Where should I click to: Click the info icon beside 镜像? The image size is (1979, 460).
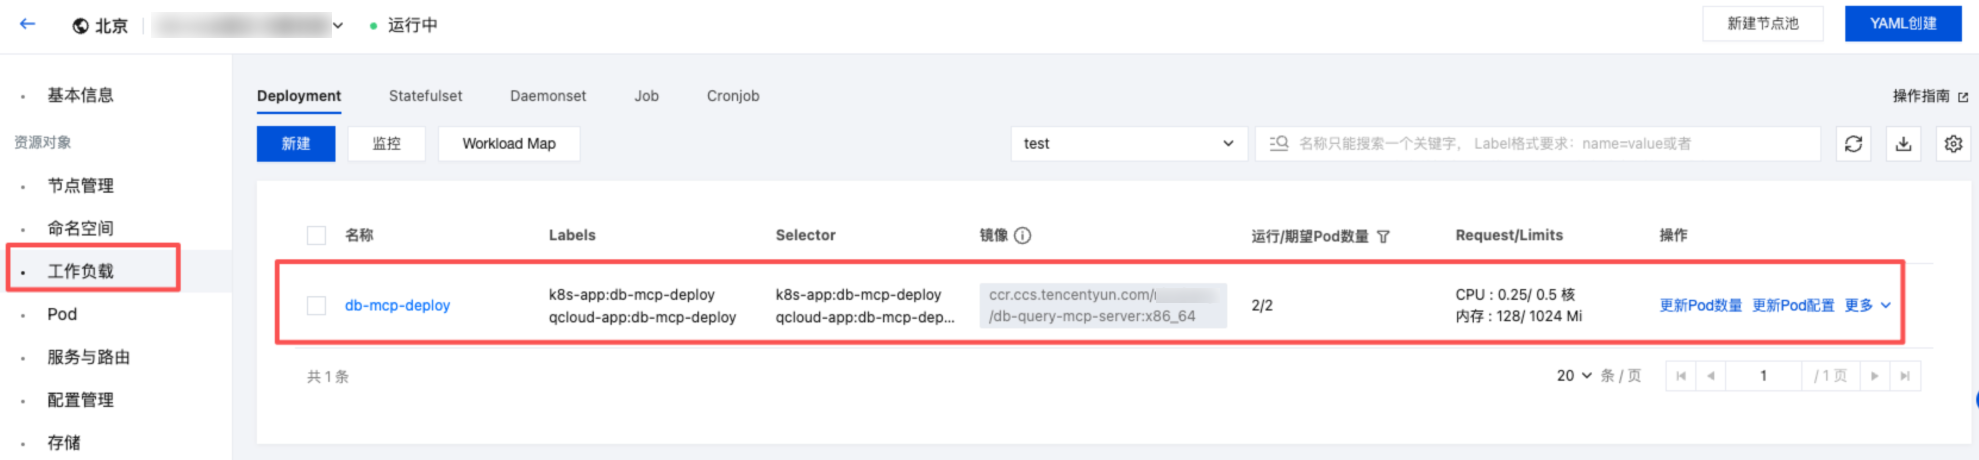coord(1023,236)
